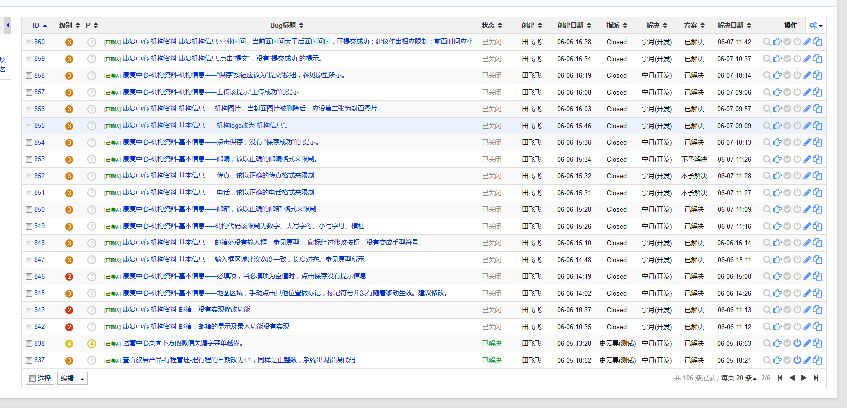Click the close power icon for bug 855
Viewport: 847px width, 408px height.
pyautogui.click(x=797, y=126)
